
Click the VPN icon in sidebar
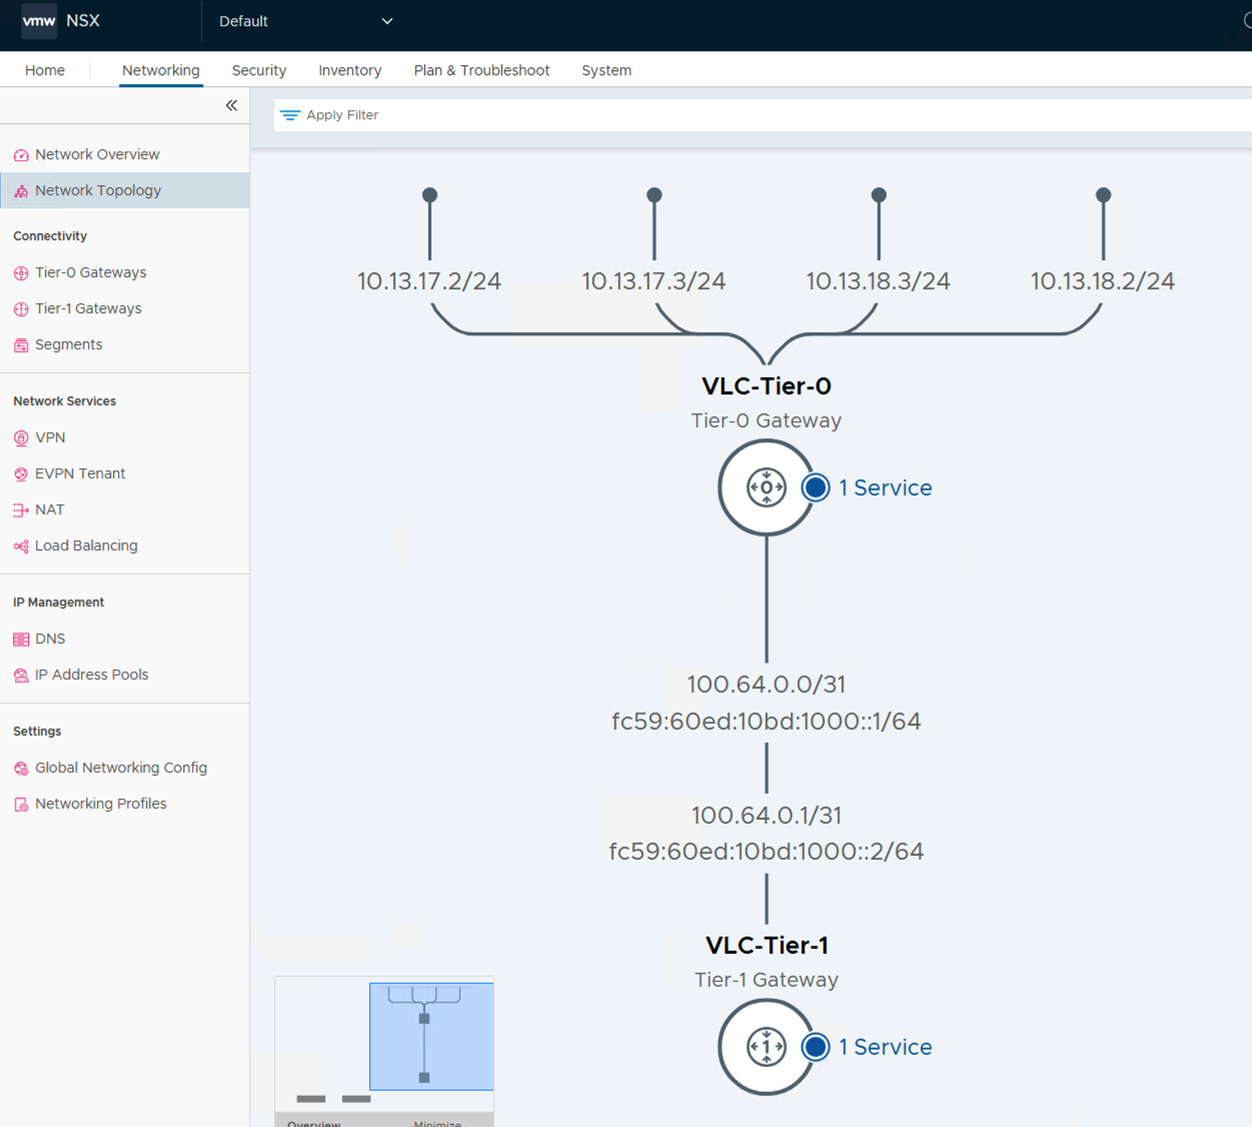[x=21, y=438]
